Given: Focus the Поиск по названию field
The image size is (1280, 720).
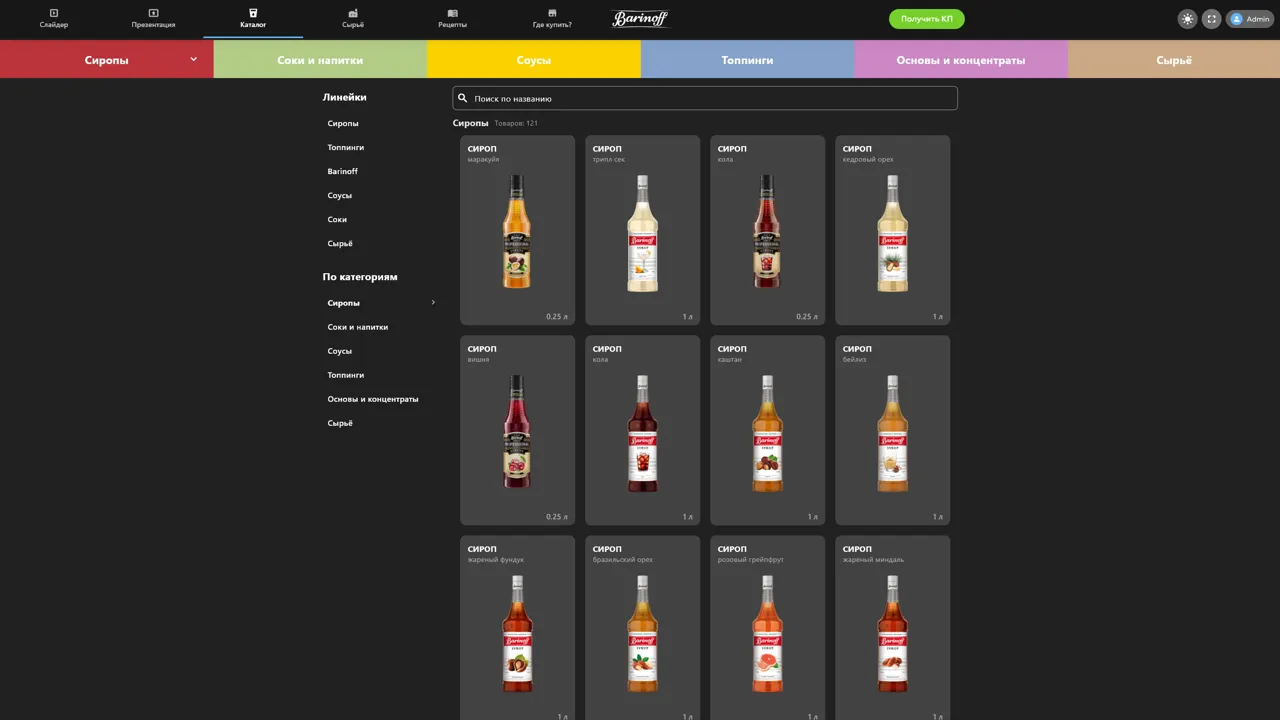Looking at the screenshot, I should pos(705,98).
